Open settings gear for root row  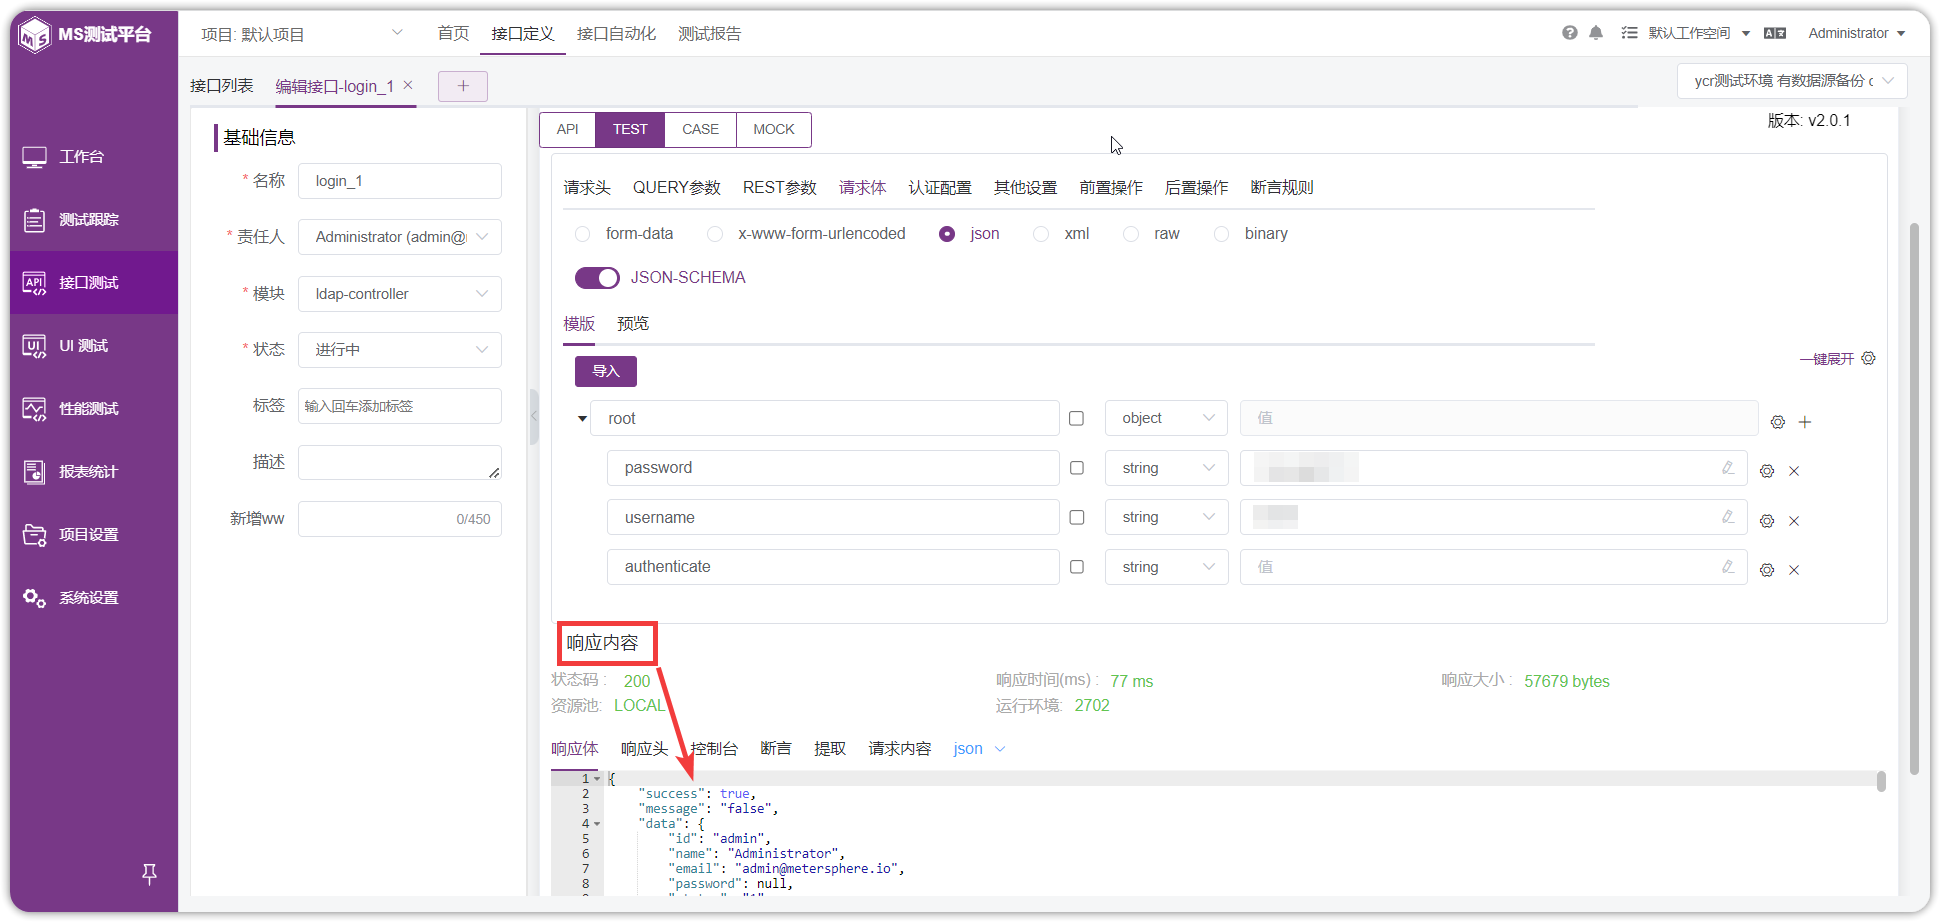[1778, 422]
